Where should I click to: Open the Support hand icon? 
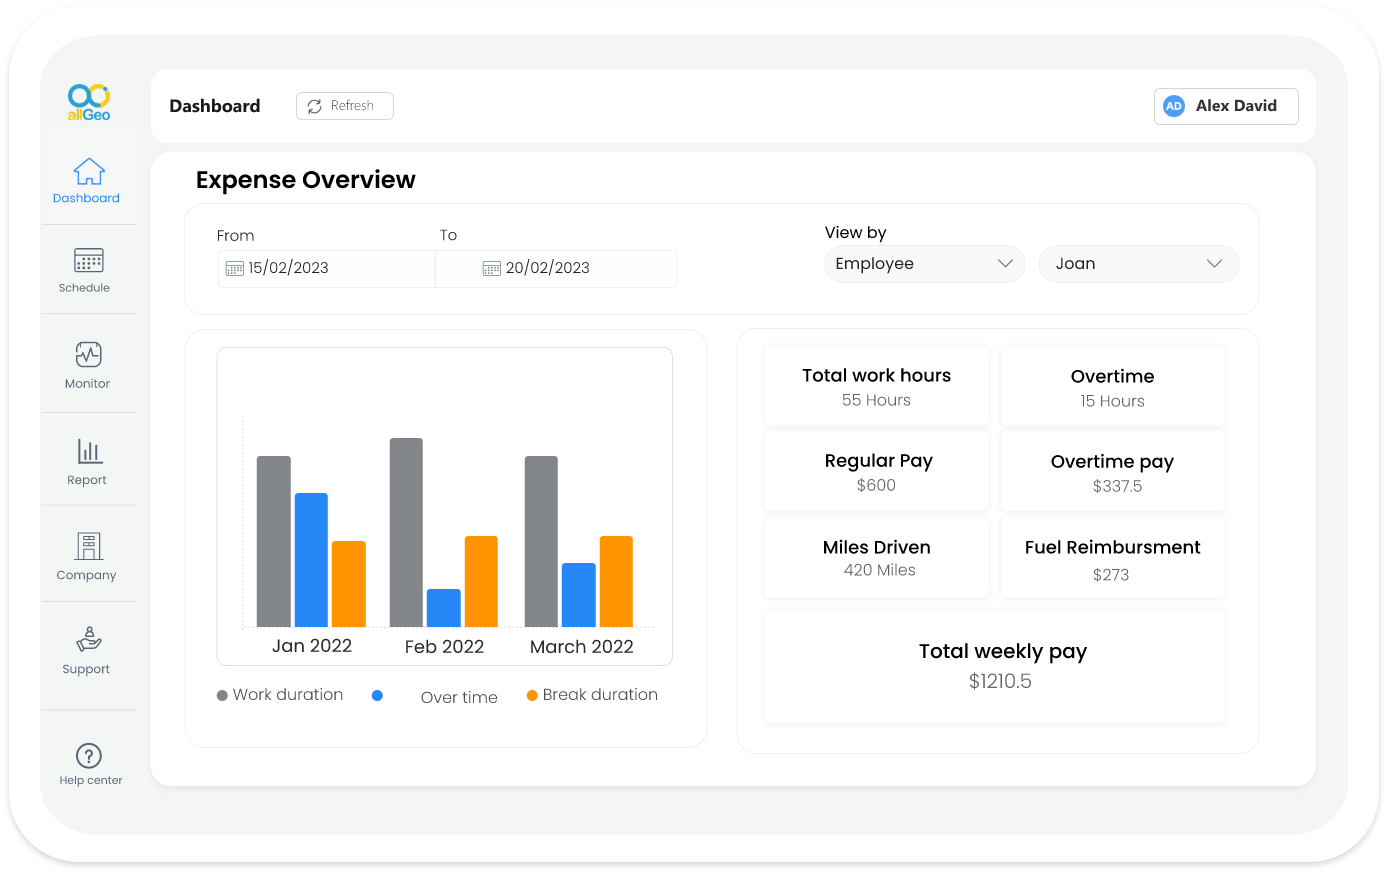click(89, 639)
